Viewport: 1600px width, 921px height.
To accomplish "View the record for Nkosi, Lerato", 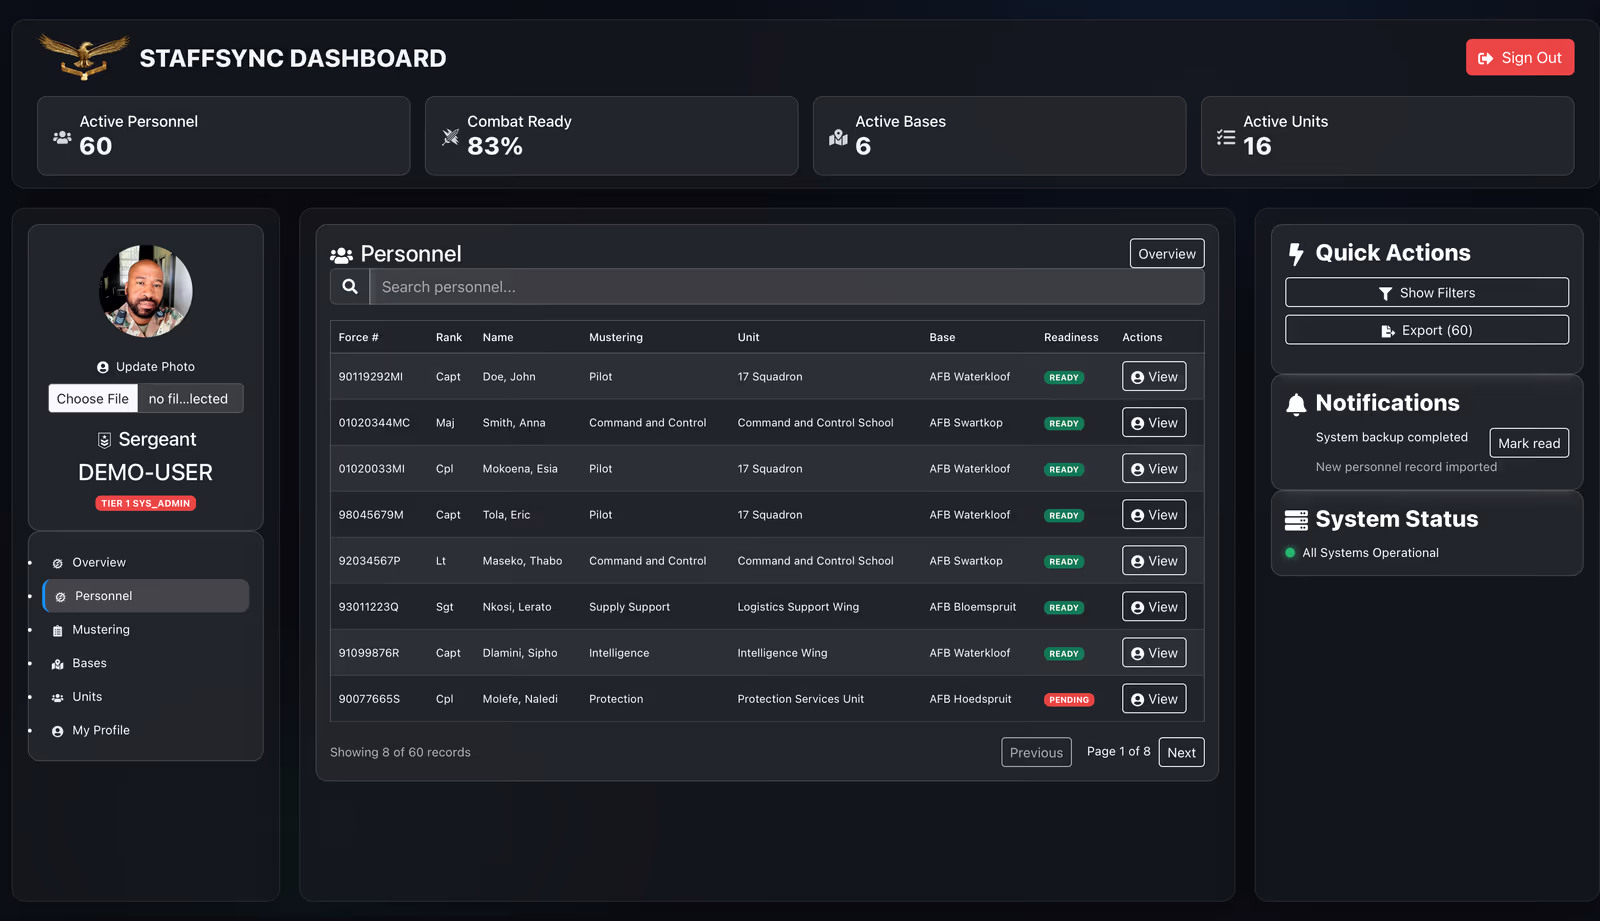I will 1154,607.
